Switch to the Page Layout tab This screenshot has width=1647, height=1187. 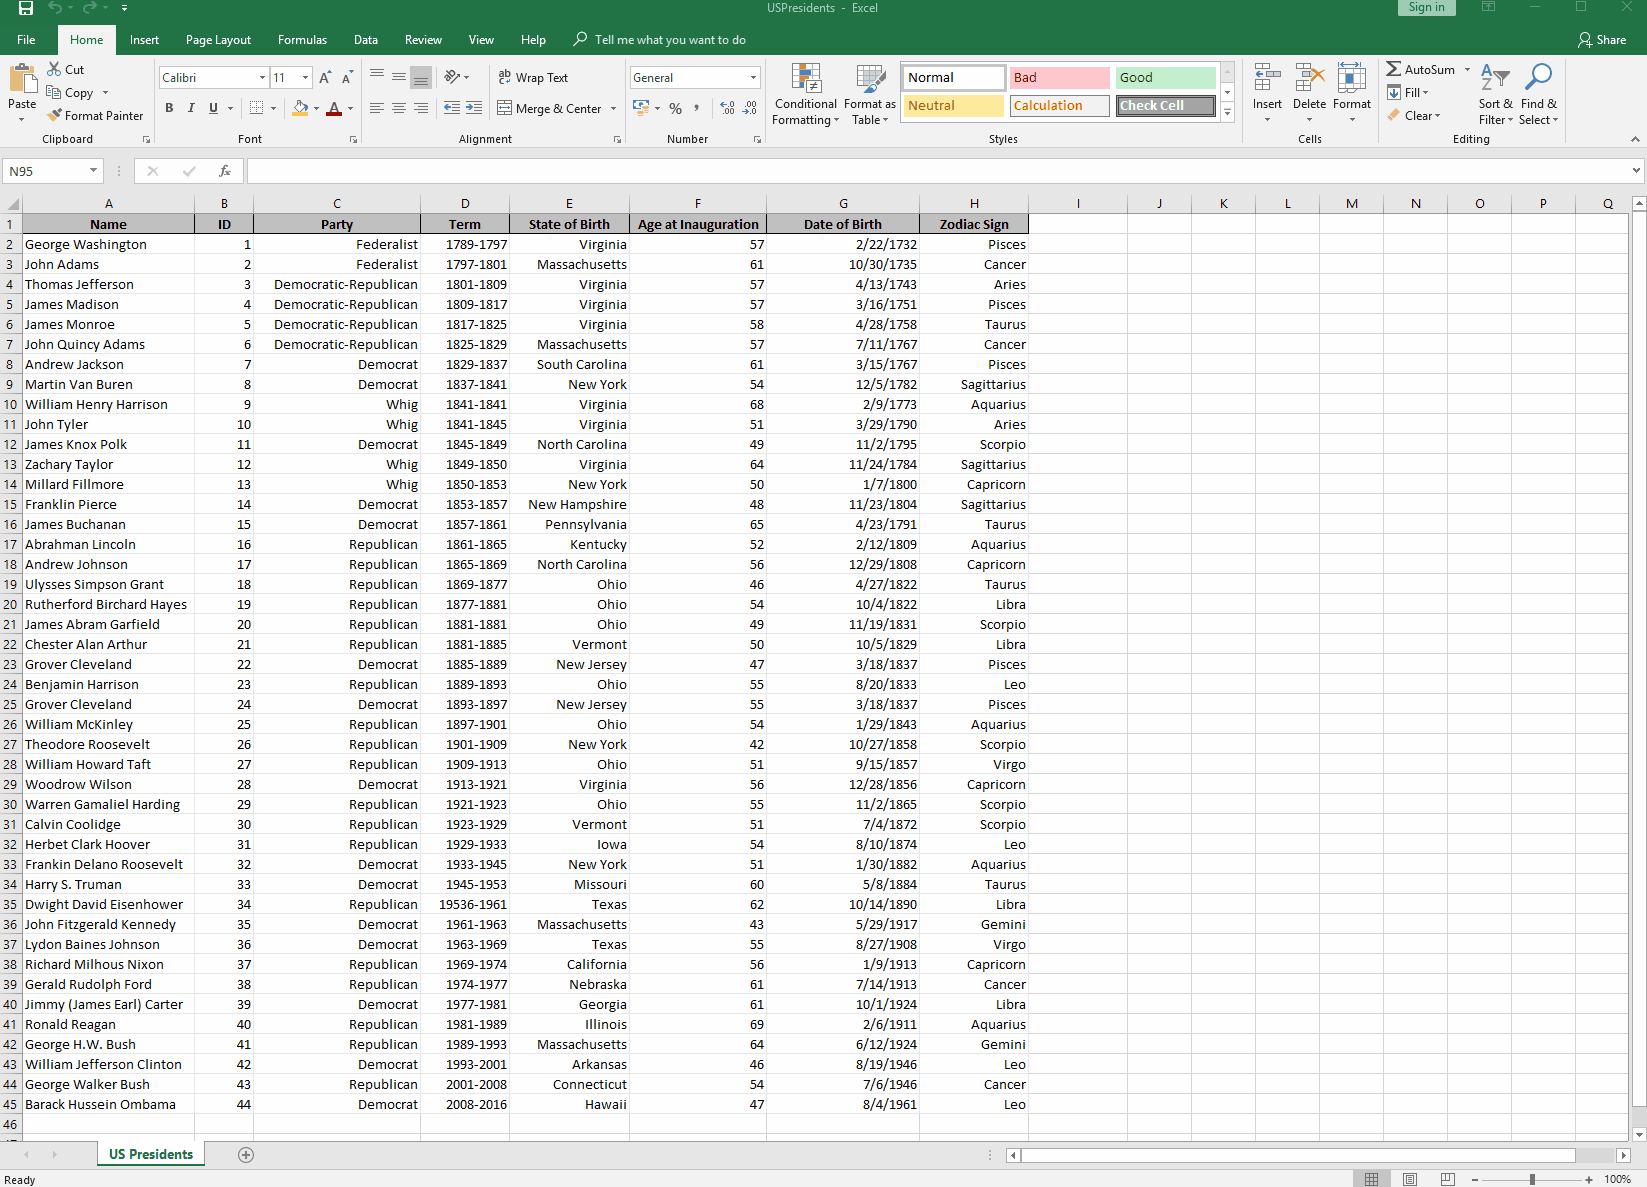click(x=218, y=39)
